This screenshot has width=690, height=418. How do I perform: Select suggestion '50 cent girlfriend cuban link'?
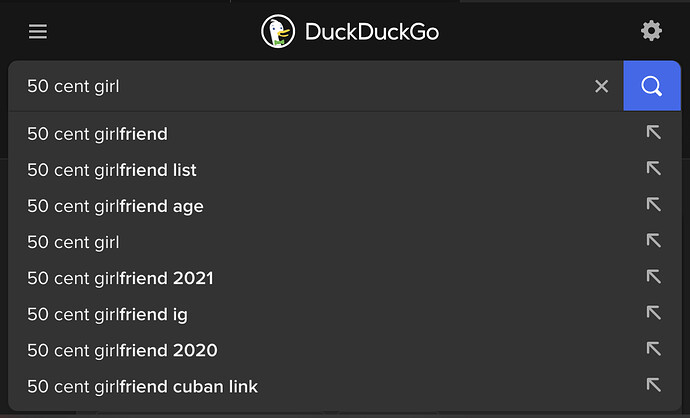pyautogui.click(x=345, y=386)
